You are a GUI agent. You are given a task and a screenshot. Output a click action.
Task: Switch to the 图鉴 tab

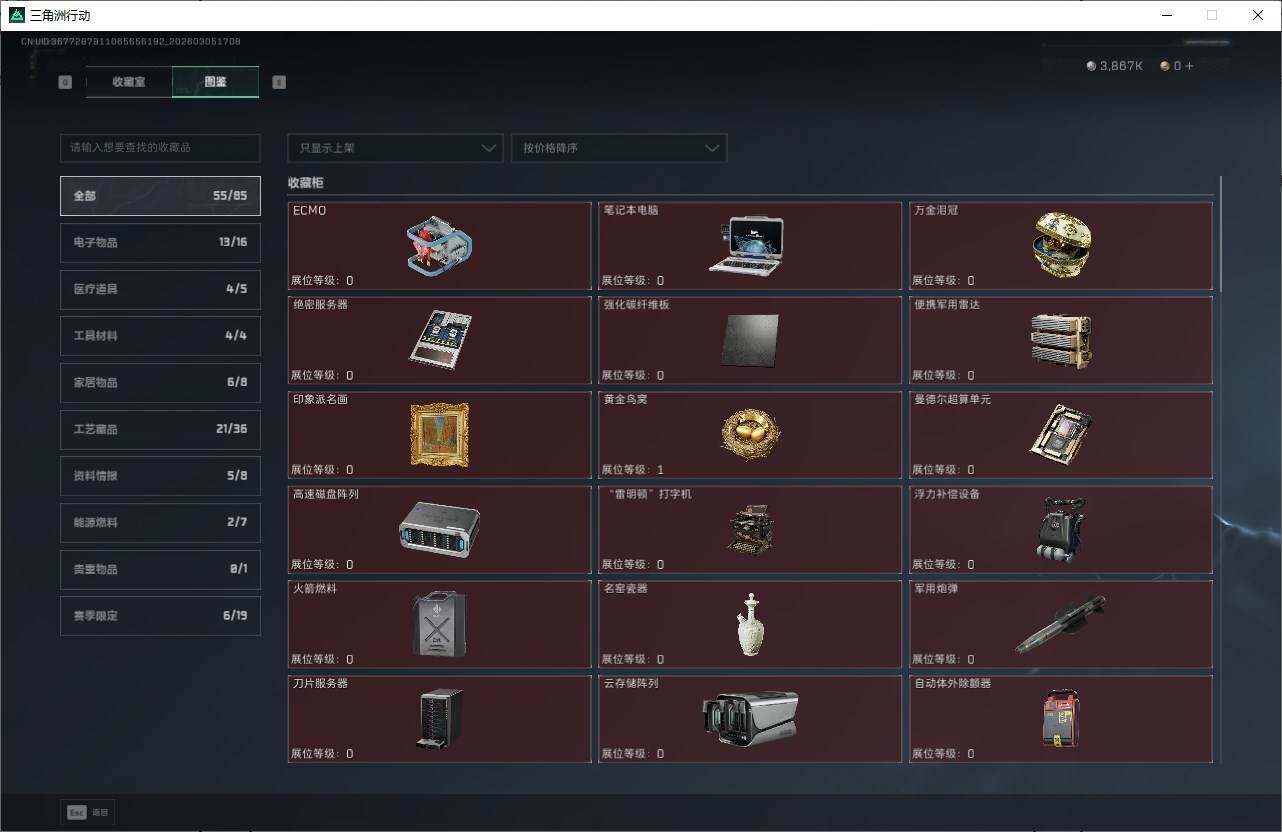215,82
